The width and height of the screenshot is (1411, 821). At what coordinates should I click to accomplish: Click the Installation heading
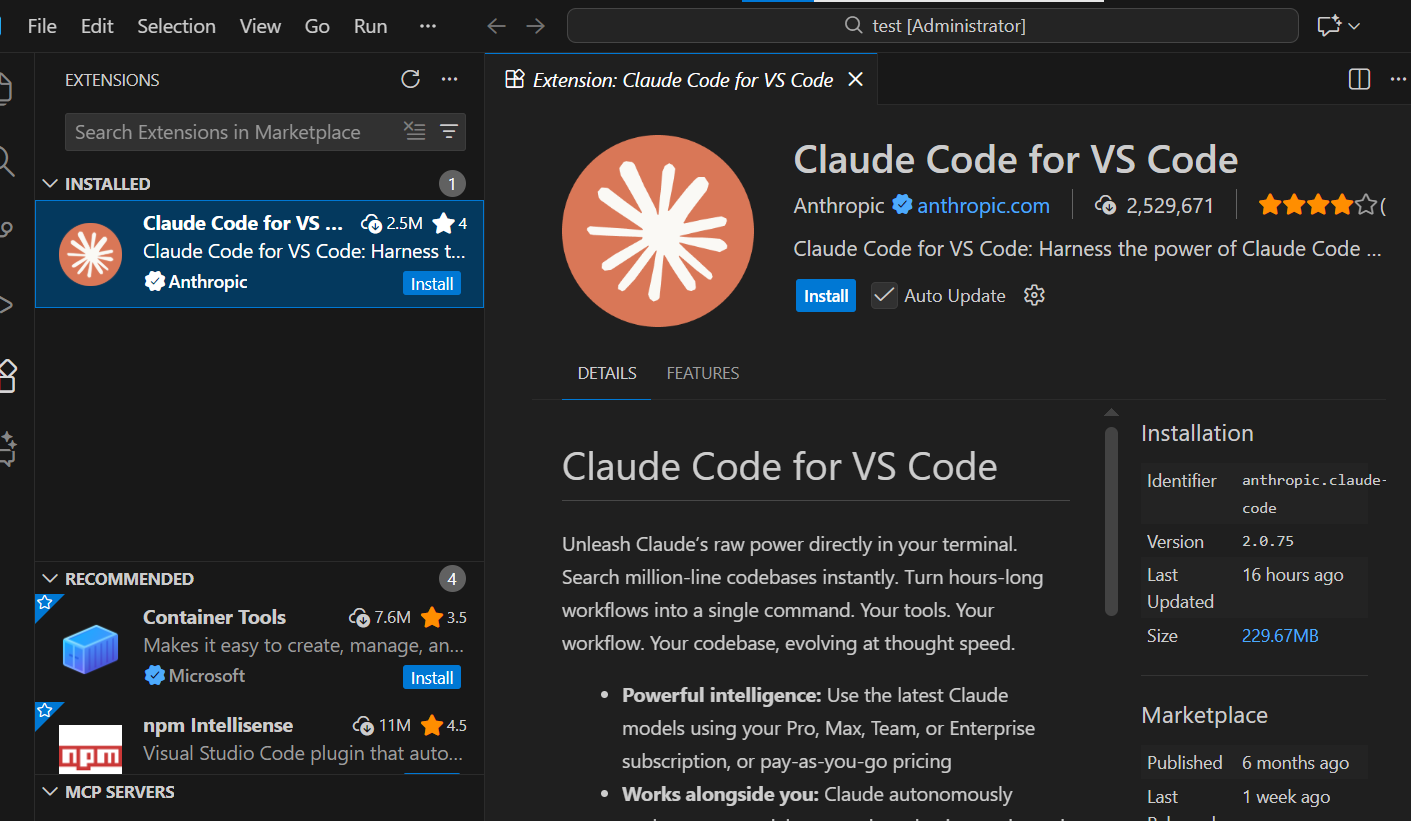click(x=1197, y=433)
